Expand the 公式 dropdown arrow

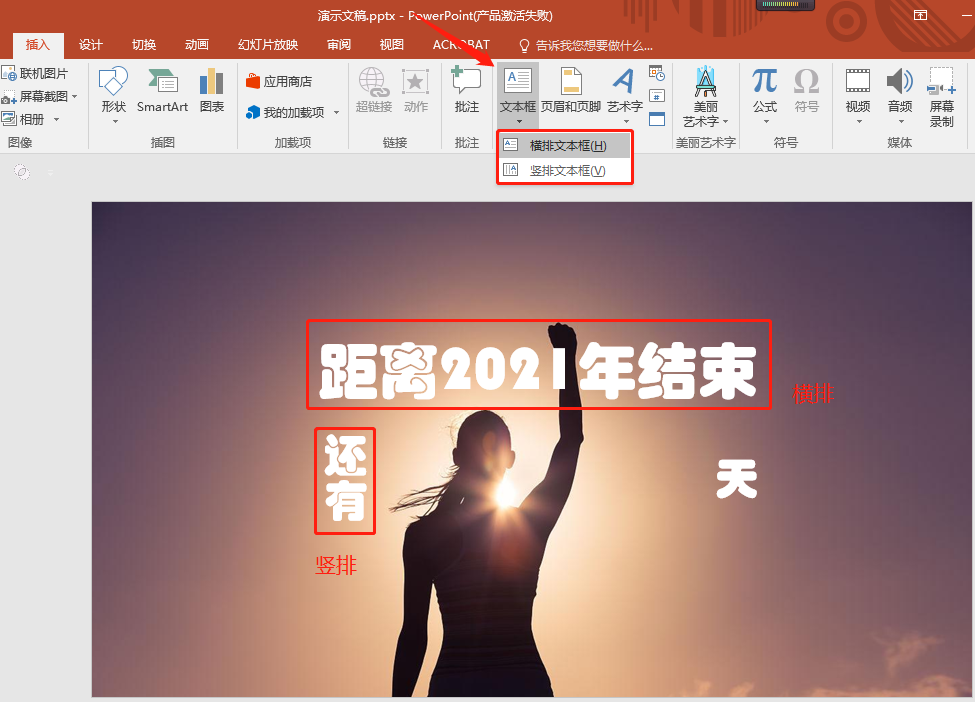[766, 121]
